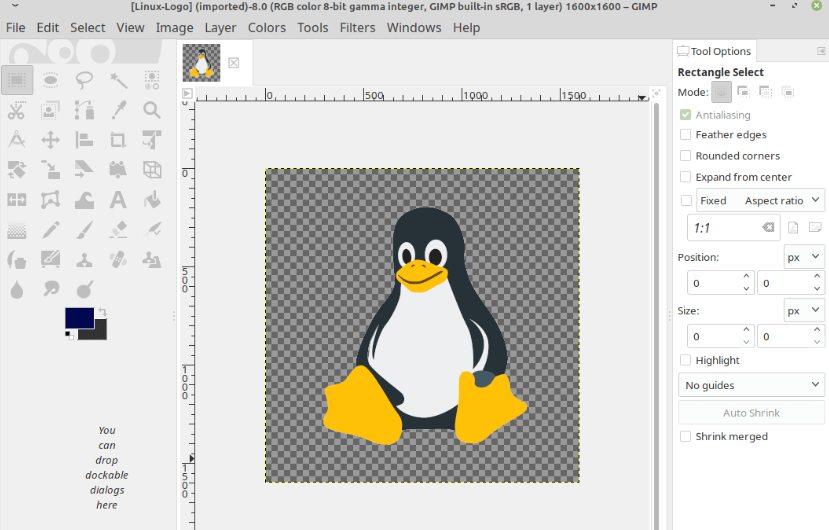Screen dimensions: 829x530
Task: Select the Rotate tool
Action: point(17,170)
